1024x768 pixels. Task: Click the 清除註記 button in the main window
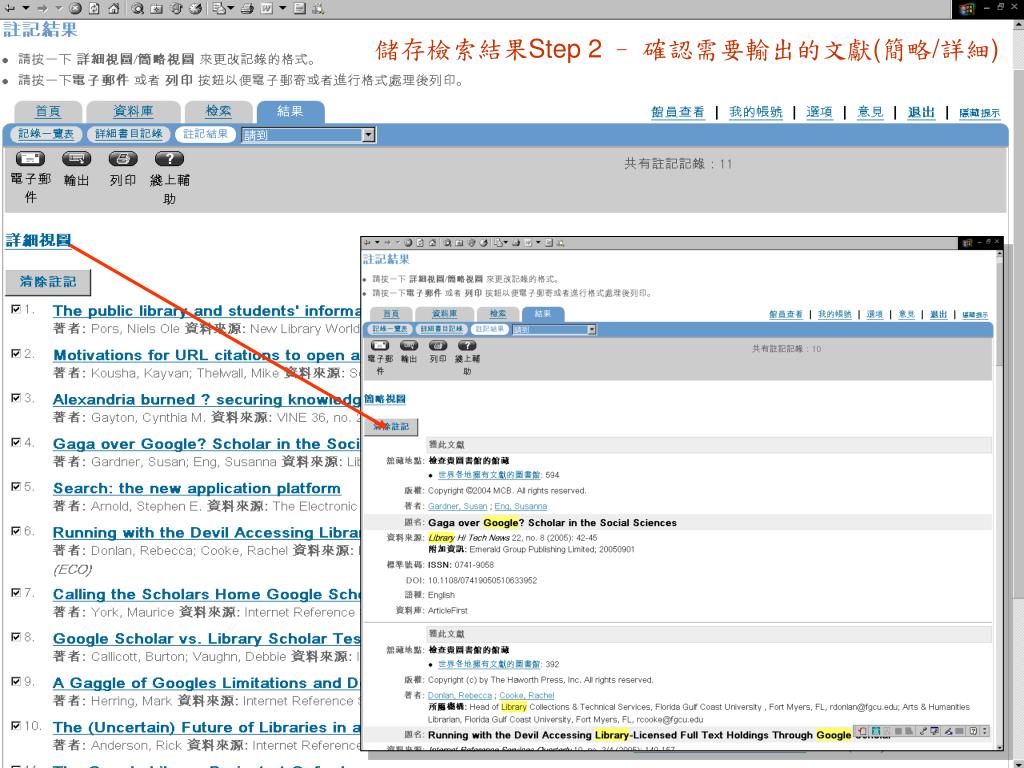[x=48, y=281]
